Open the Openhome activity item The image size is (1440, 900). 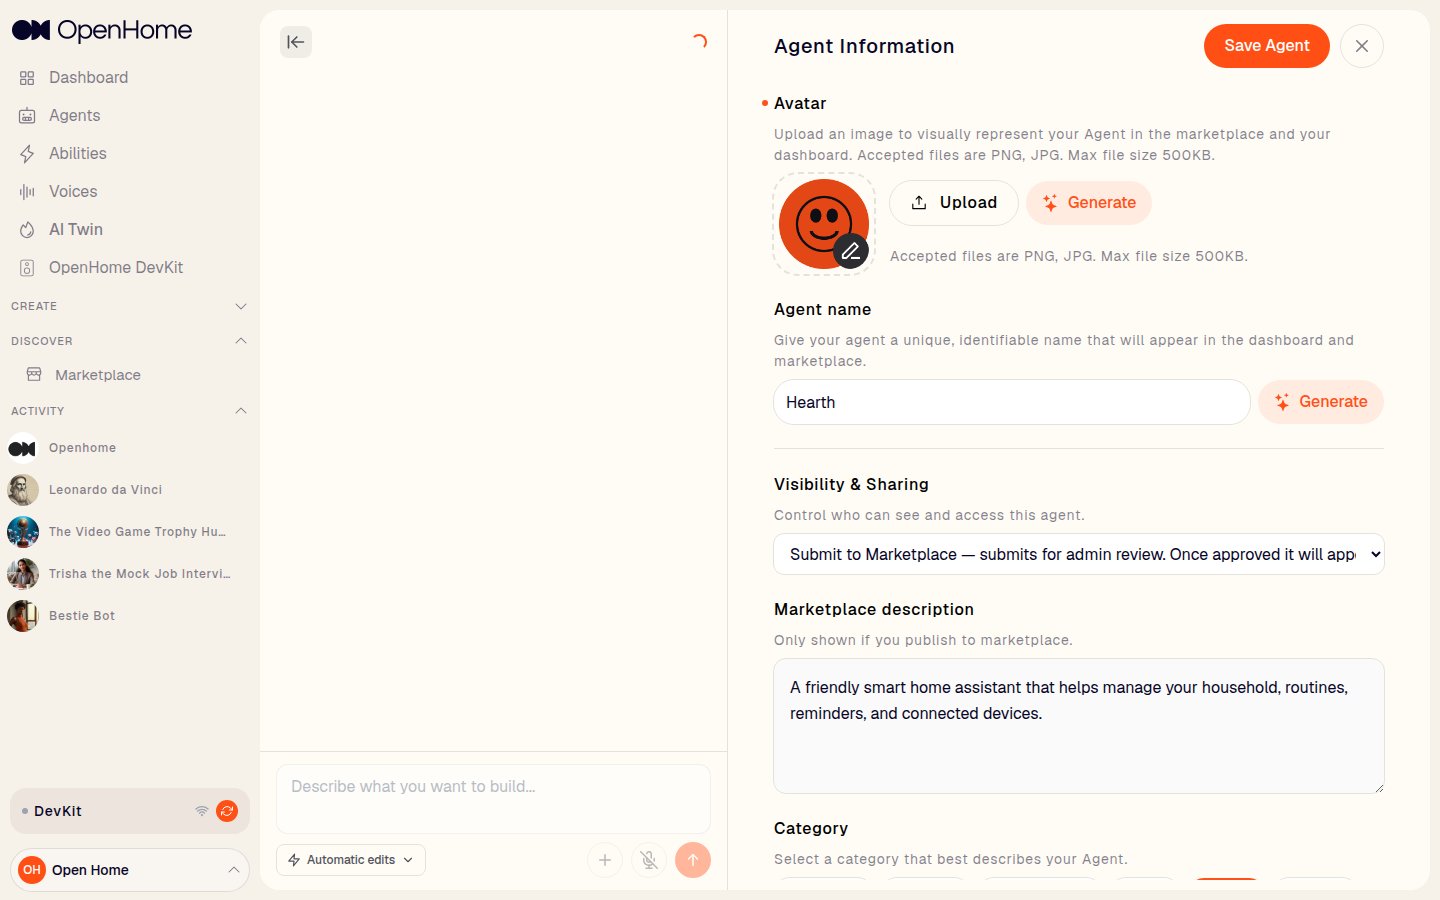tap(82, 448)
